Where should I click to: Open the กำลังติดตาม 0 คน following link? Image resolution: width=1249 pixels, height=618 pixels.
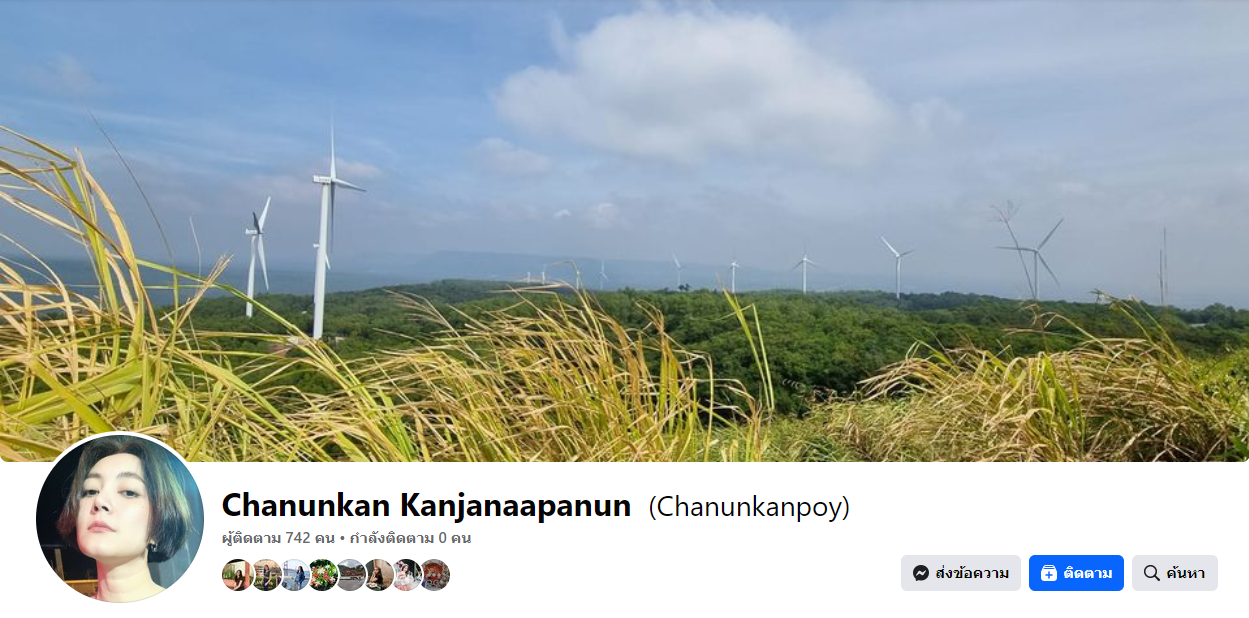(x=410, y=538)
